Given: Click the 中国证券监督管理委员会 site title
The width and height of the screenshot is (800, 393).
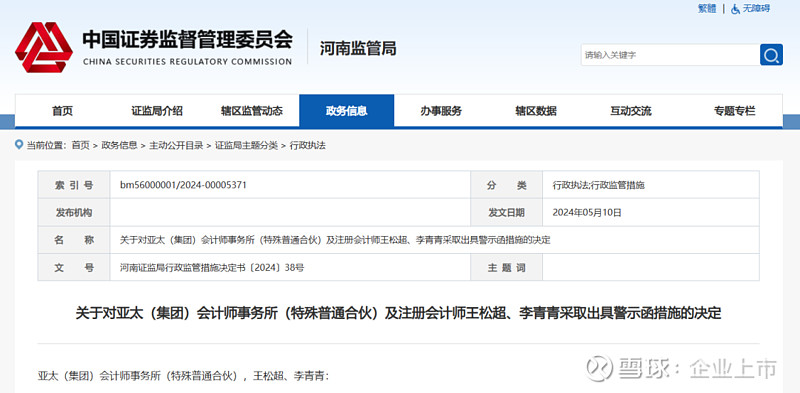Looking at the screenshot, I should coord(187,39).
